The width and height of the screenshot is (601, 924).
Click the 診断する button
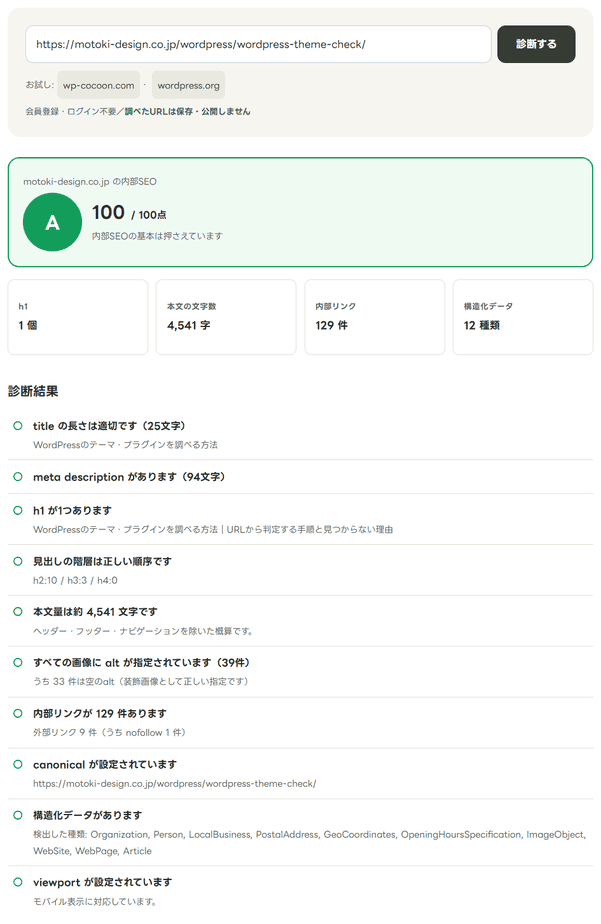[x=536, y=44]
